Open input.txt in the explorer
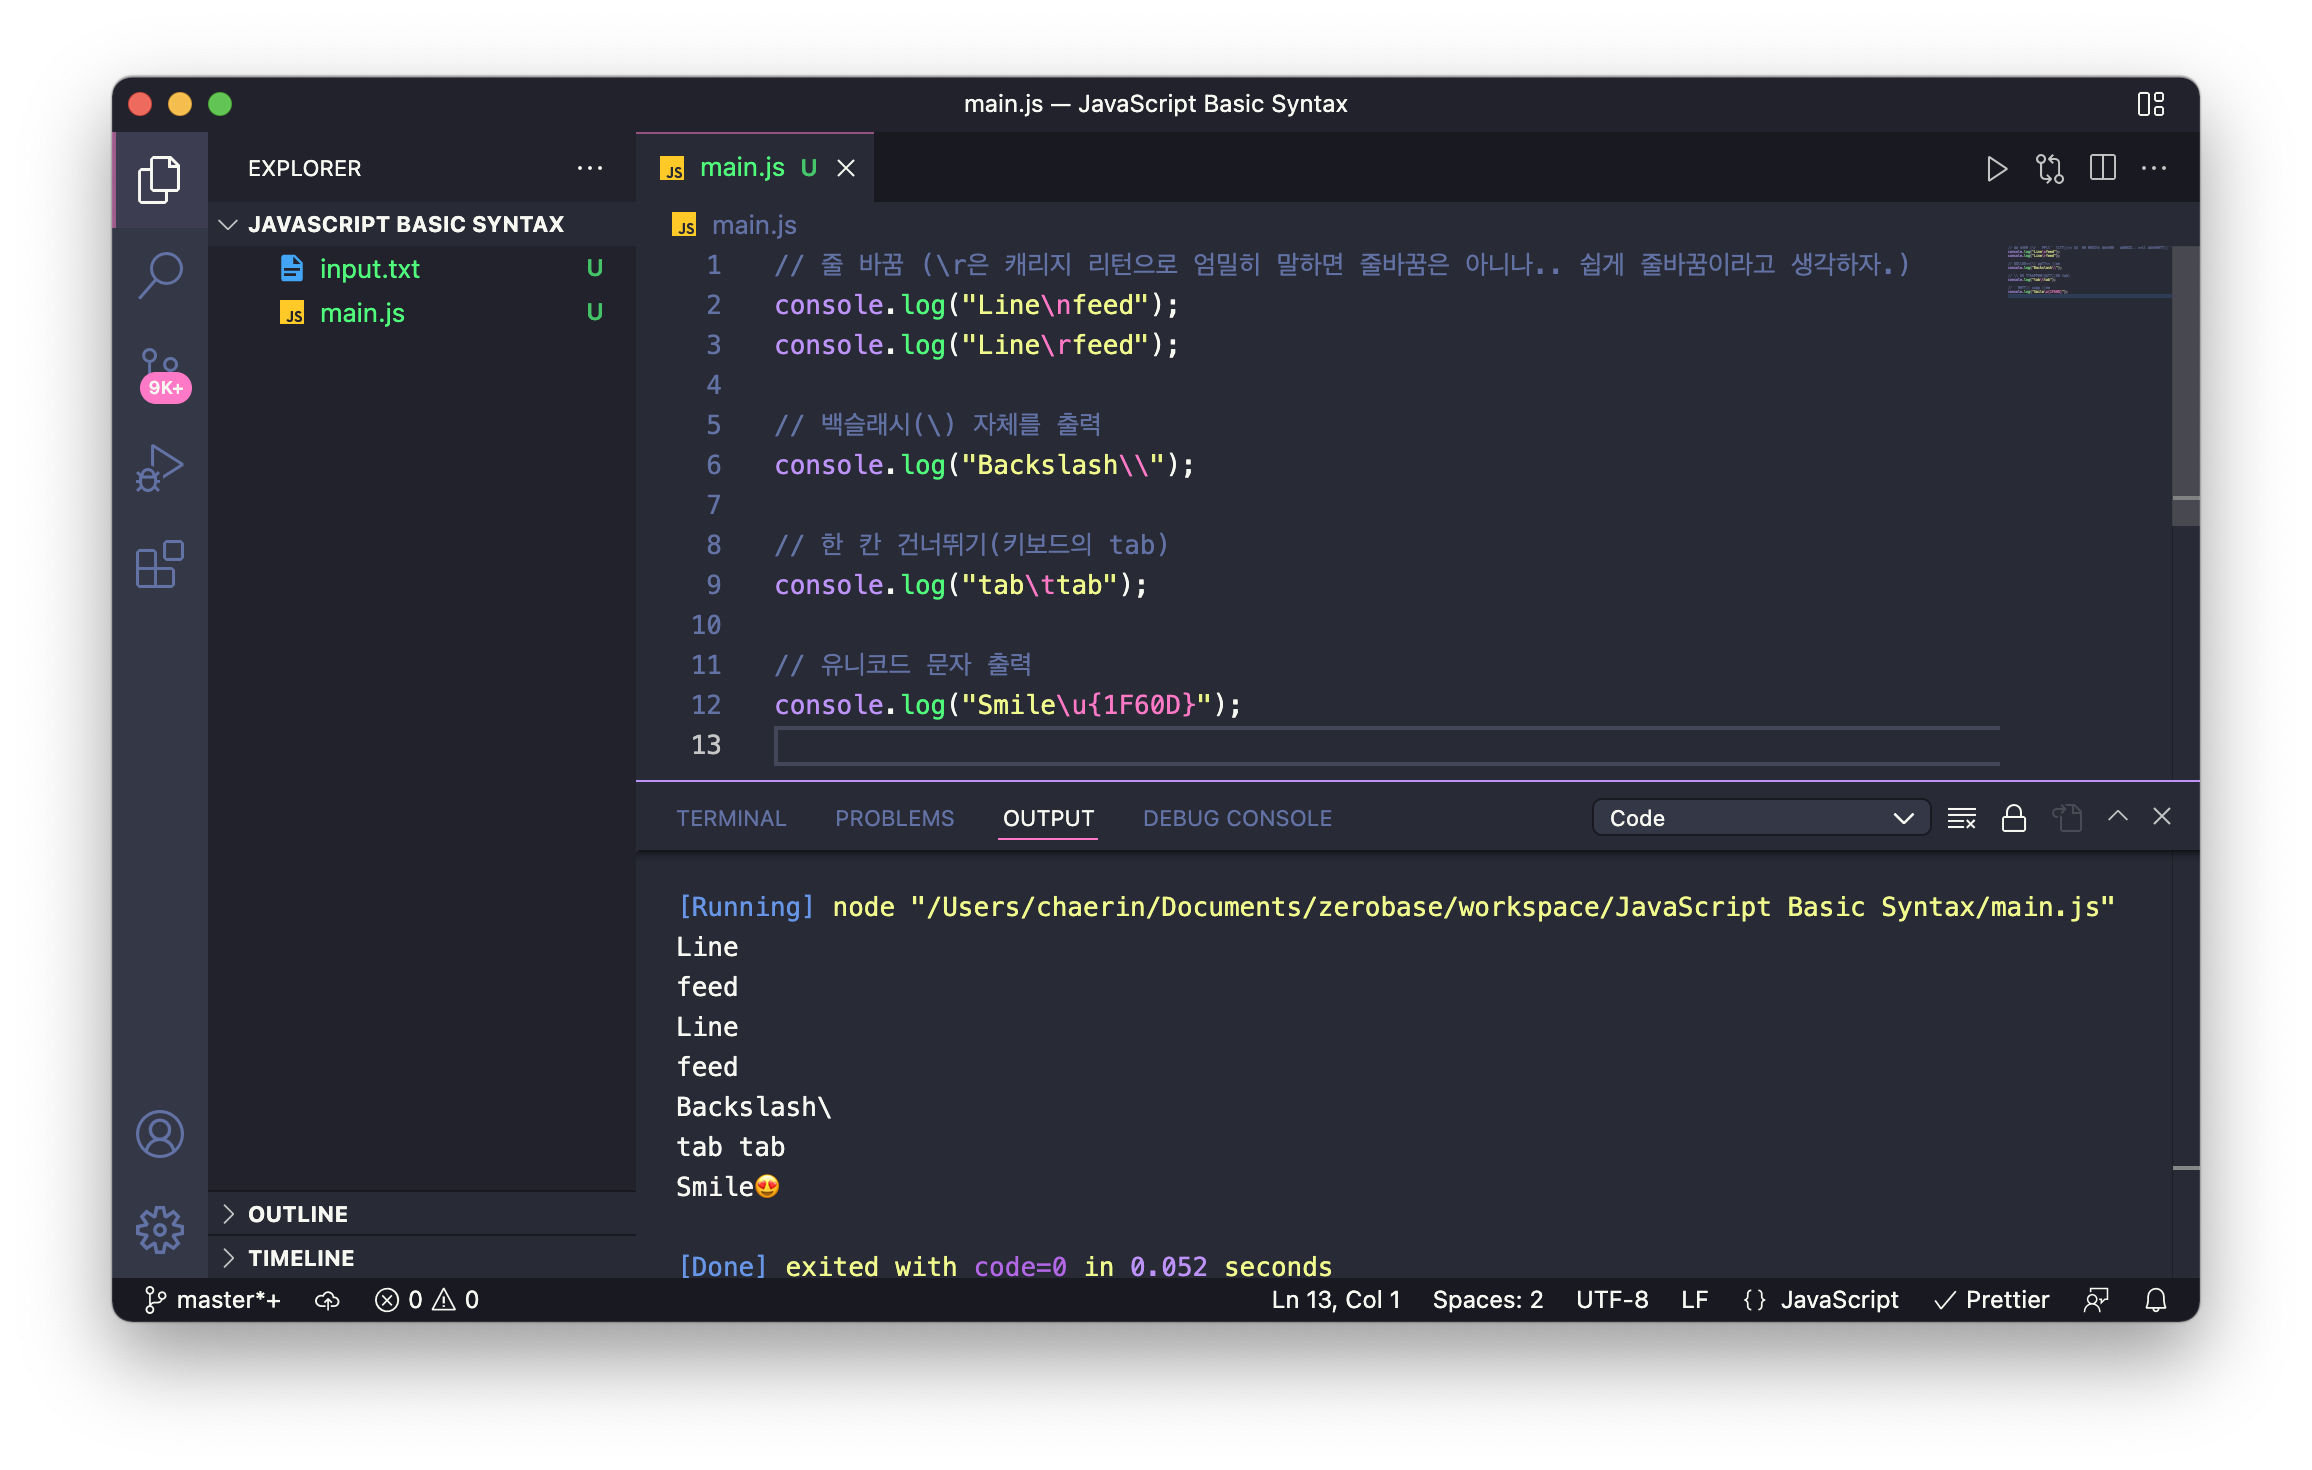This screenshot has height=1470, width=2312. click(x=369, y=269)
